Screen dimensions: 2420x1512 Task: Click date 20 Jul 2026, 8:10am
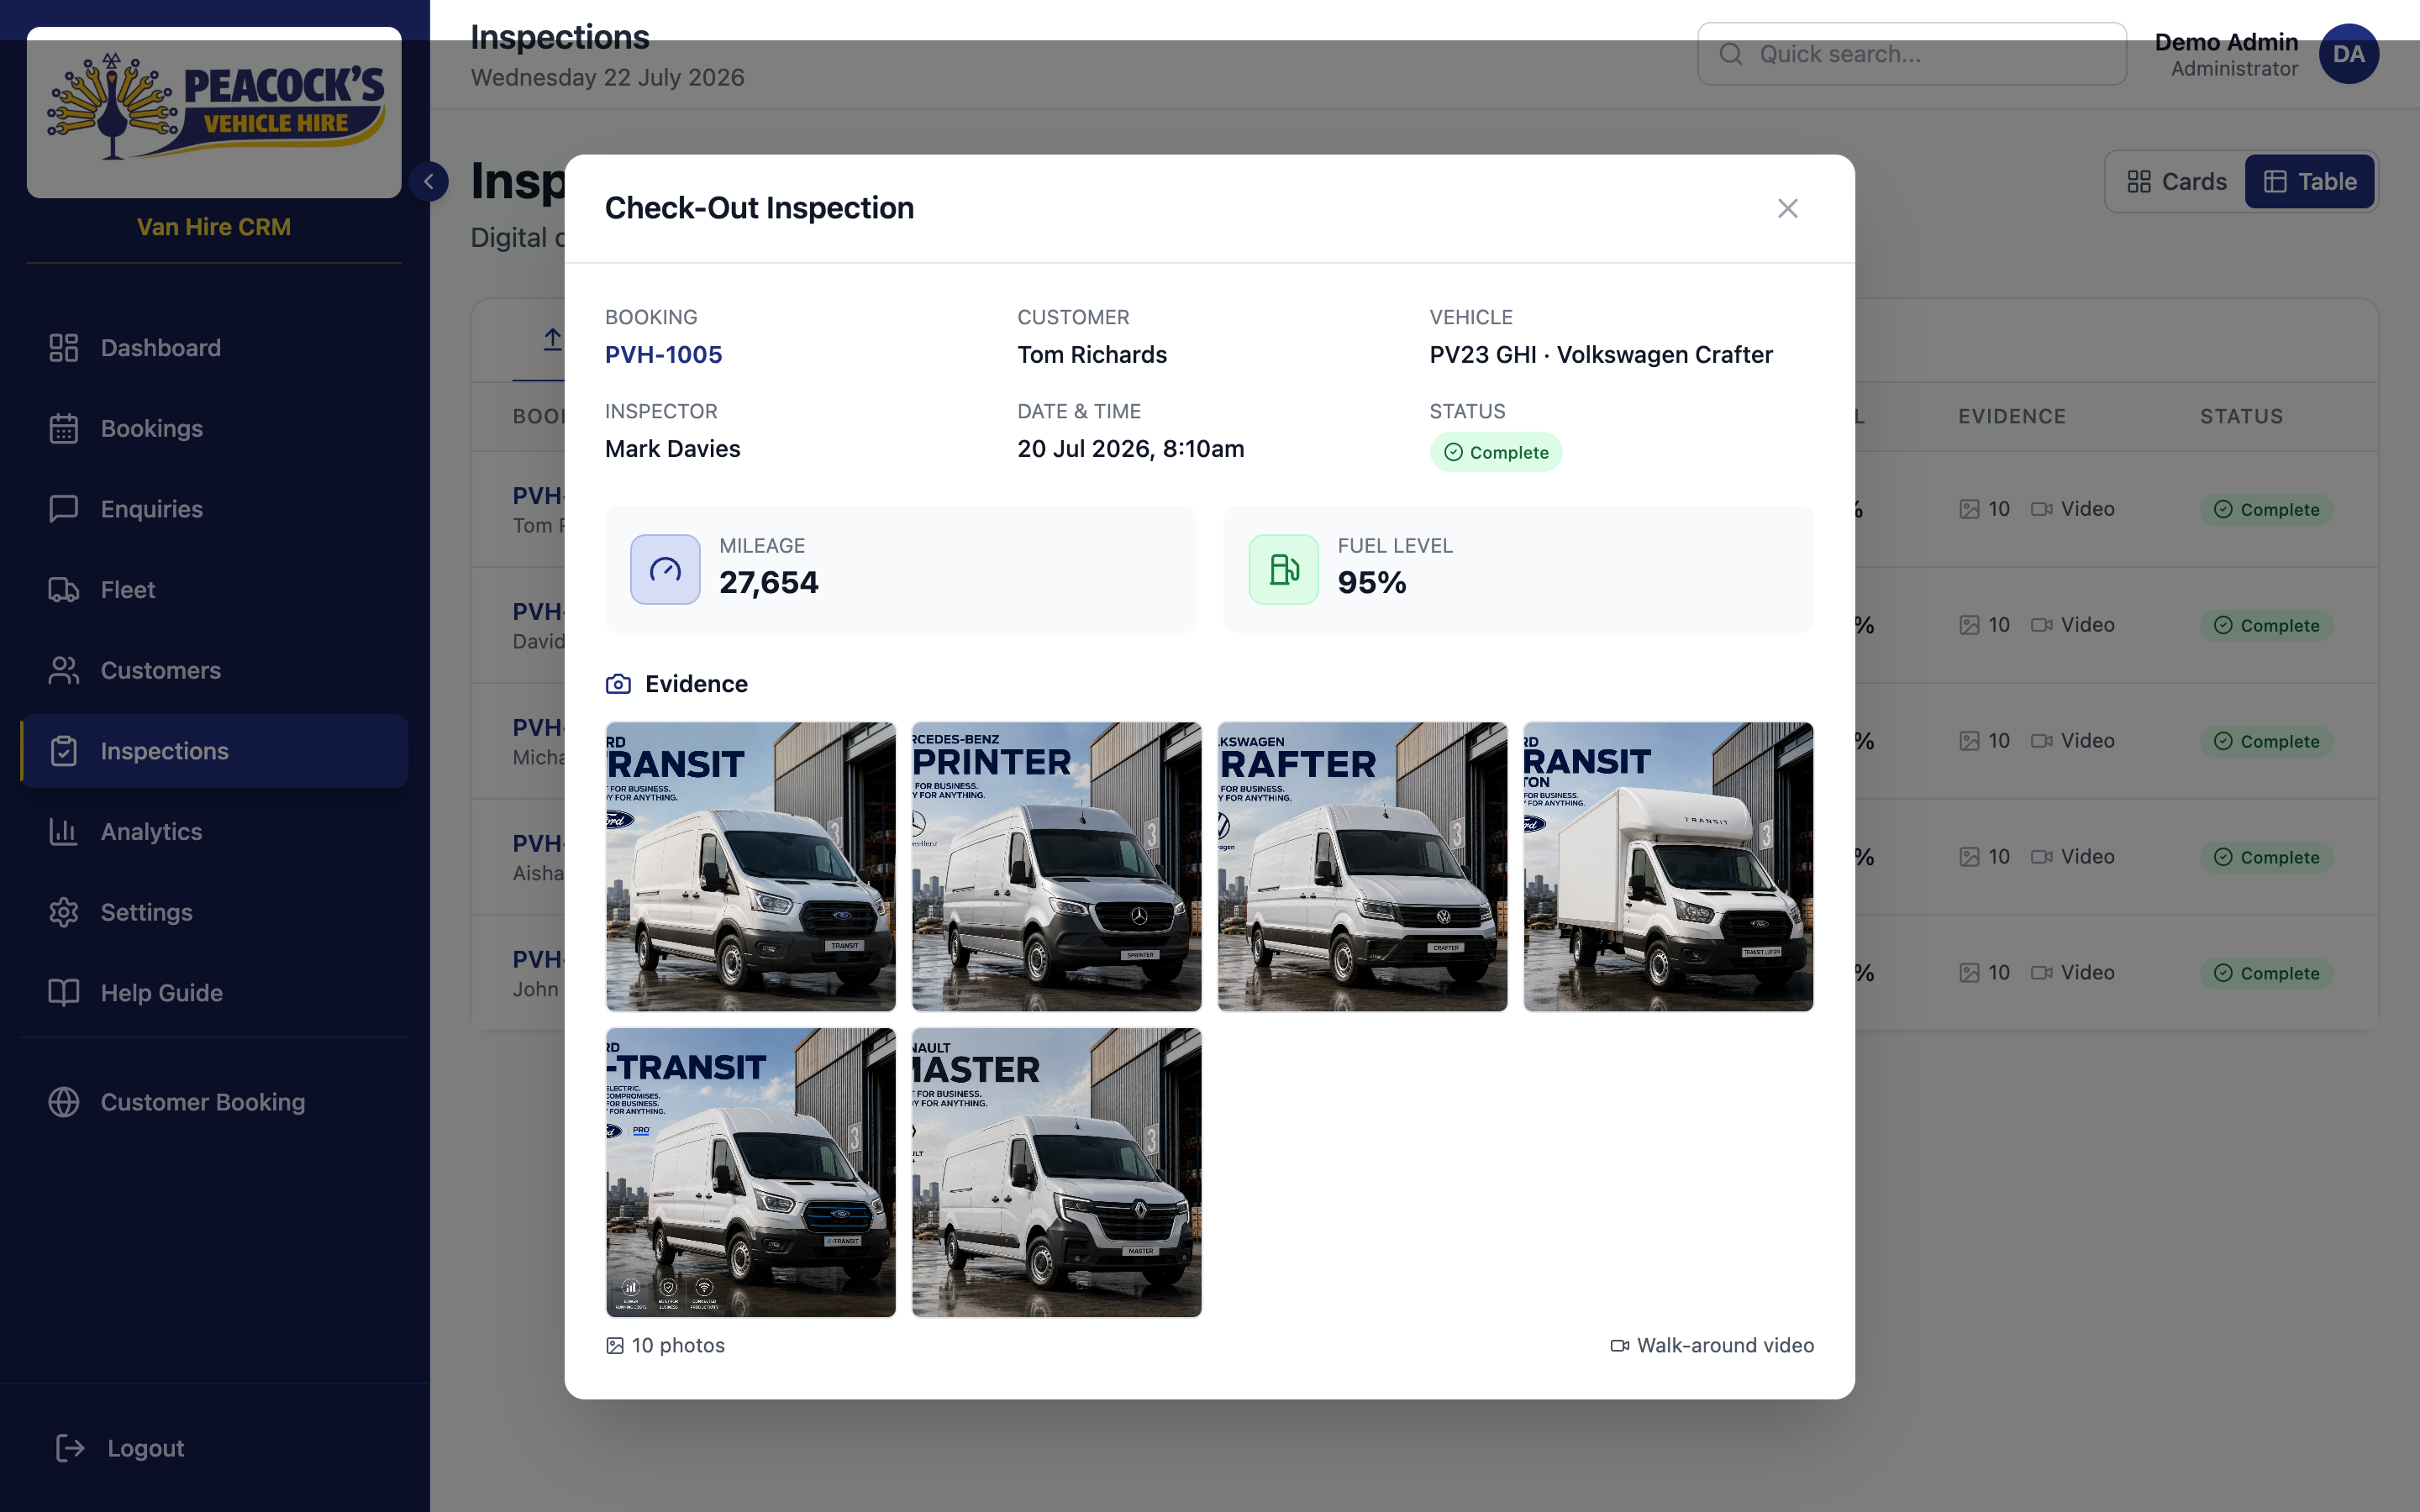pyautogui.click(x=1130, y=448)
